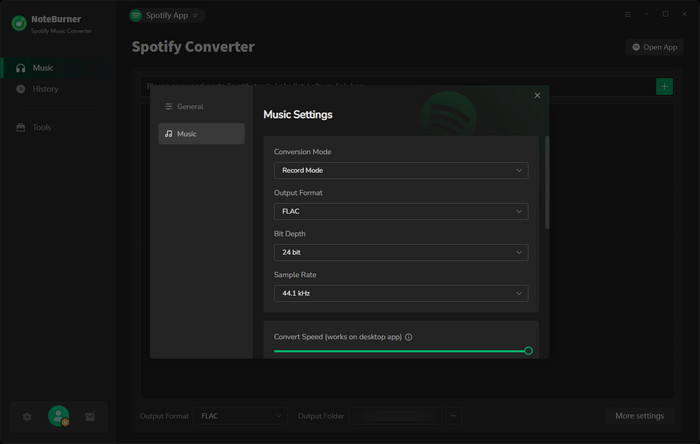Click the Convert Speed slider handle
The width and height of the screenshot is (700, 444).
pyautogui.click(x=528, y=351)
